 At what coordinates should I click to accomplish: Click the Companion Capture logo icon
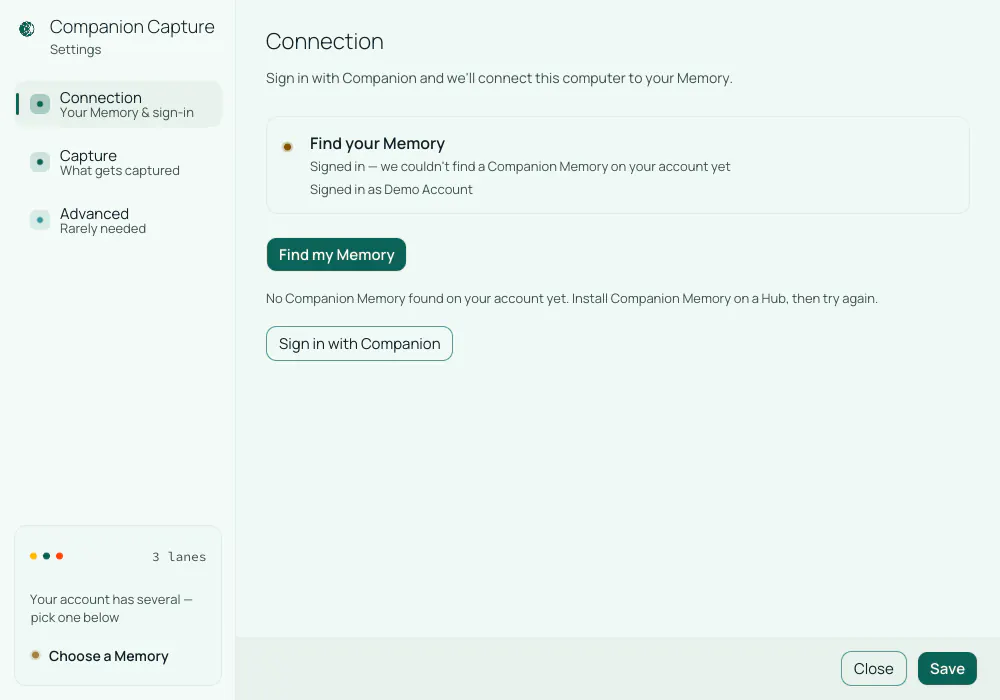(x=27, y=29)
